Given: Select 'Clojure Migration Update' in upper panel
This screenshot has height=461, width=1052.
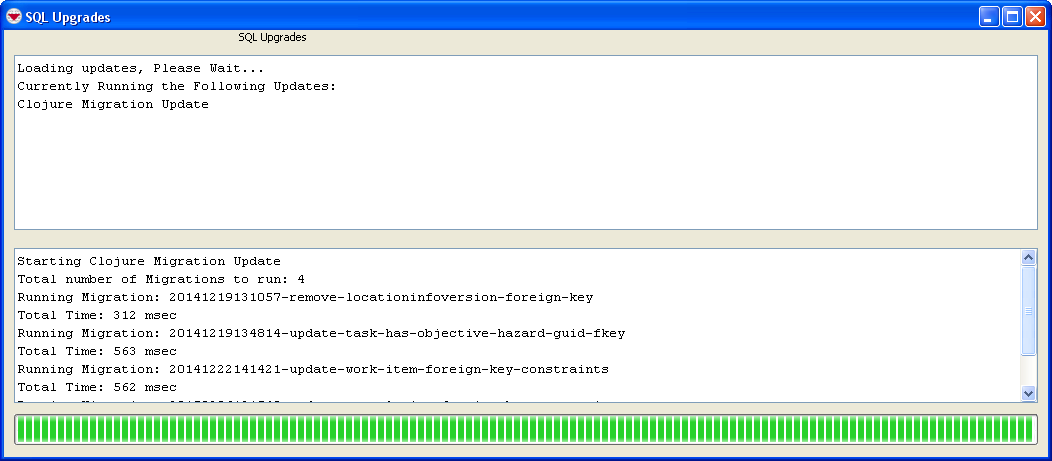Looking at the screenshot, I should pos(113,104).
